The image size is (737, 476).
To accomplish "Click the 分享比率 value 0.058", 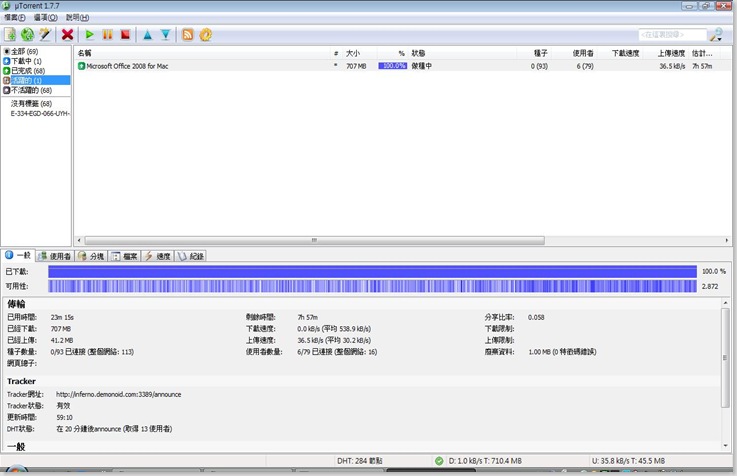I will point(536,317).
